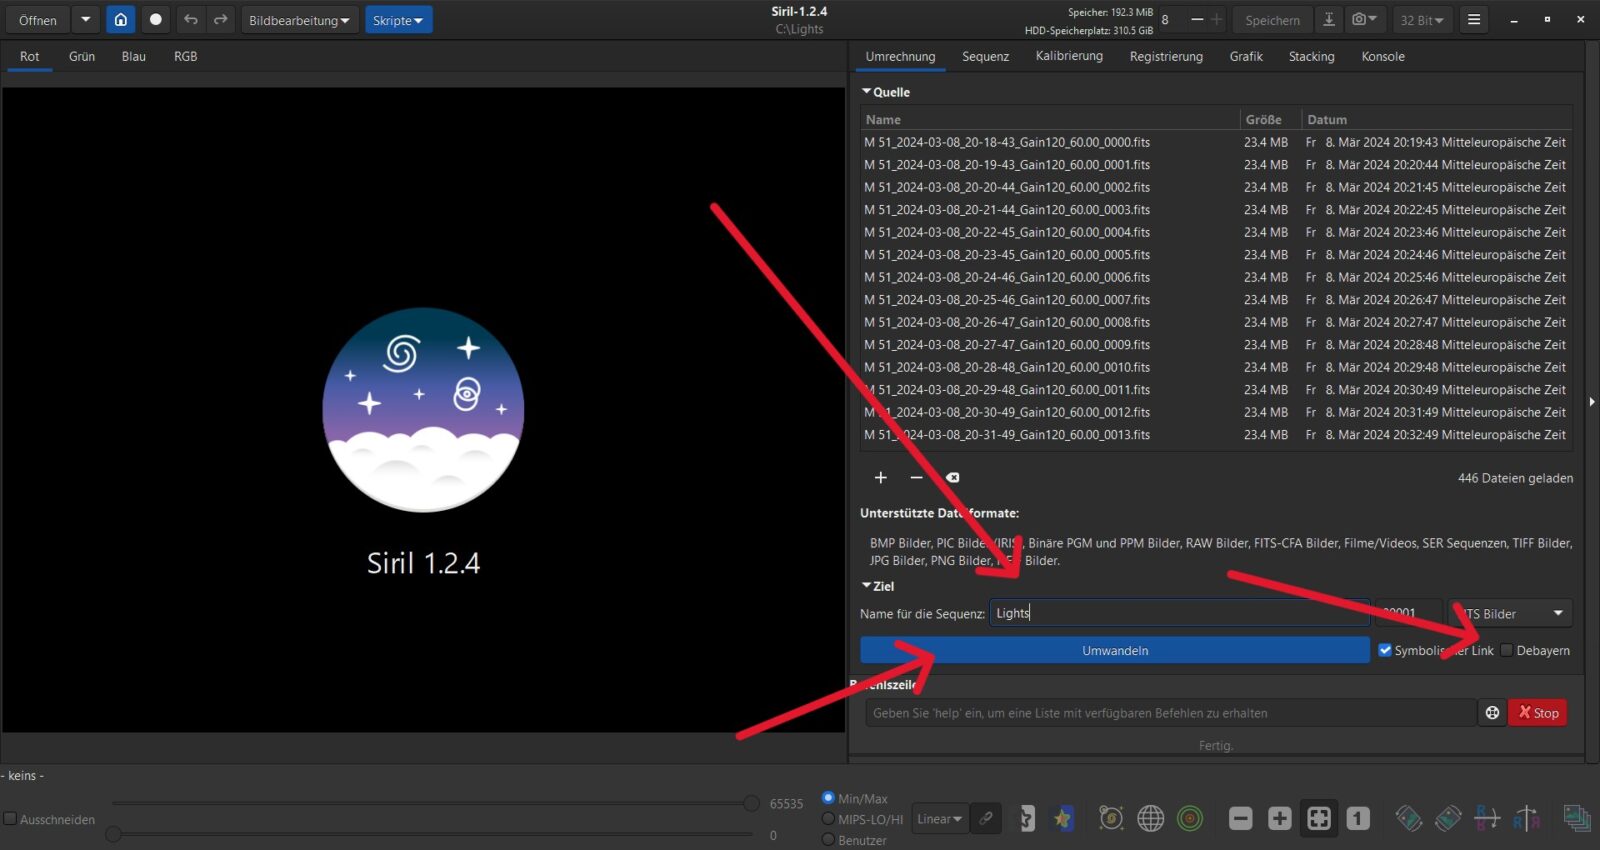The height and width of the screenshot is (850, 1600).
Task: Click the command line input field
Action: [x=1170, y=713]
